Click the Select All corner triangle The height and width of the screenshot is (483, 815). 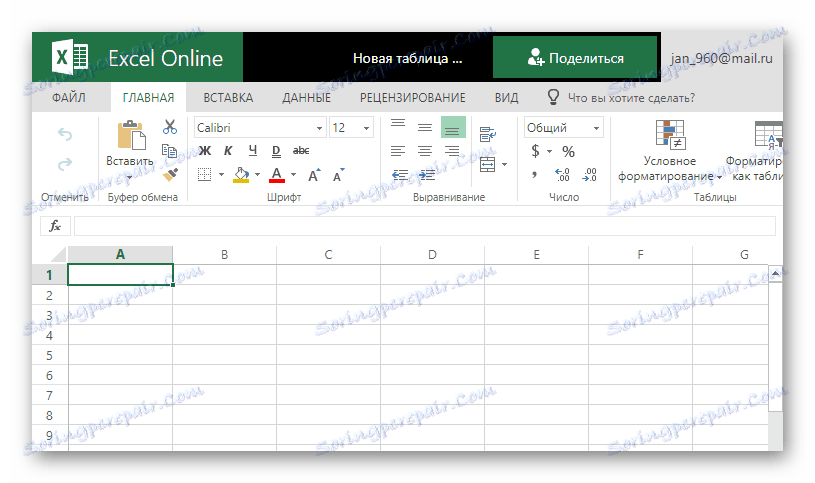tap(57, 255)
